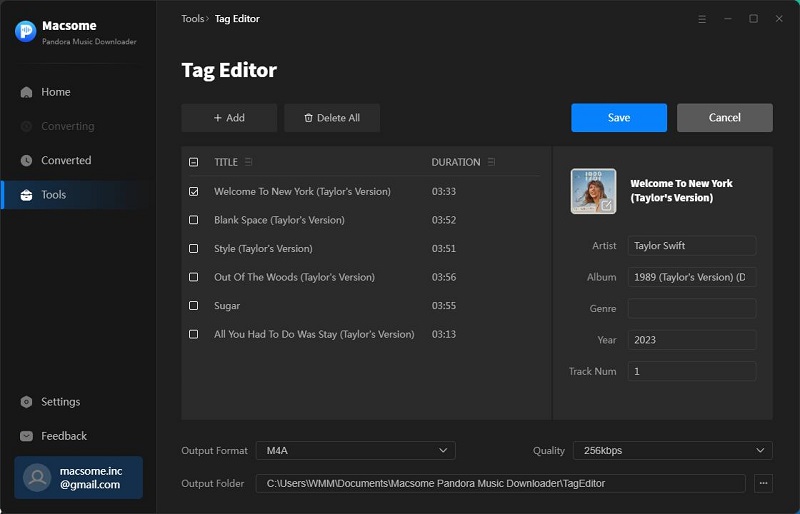Click the user avatar icon
This screenshot has width=800, height=514.
tap(37, 477)
